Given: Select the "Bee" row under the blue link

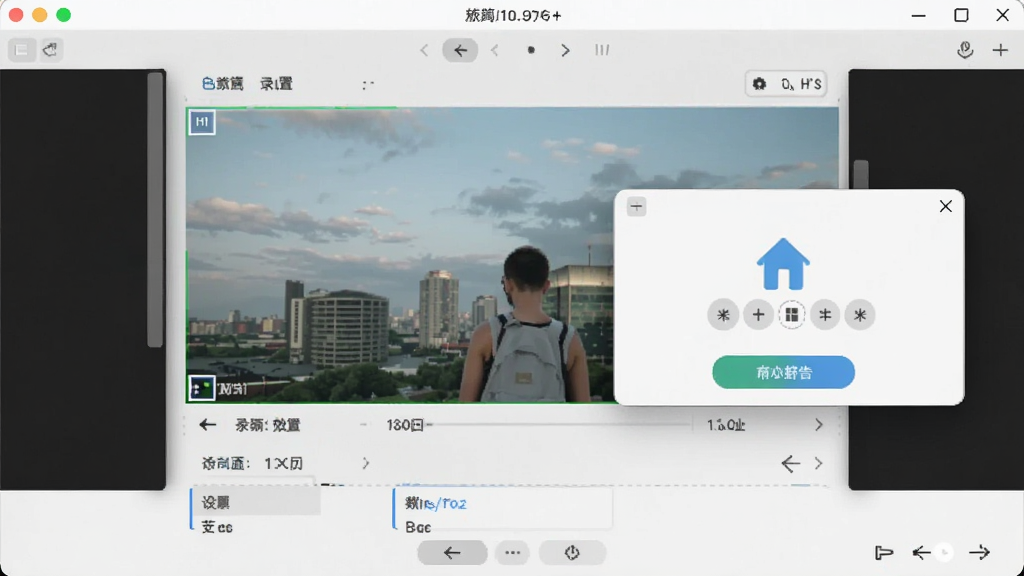Looking at the screenshot, I should [x=418, y=527].
